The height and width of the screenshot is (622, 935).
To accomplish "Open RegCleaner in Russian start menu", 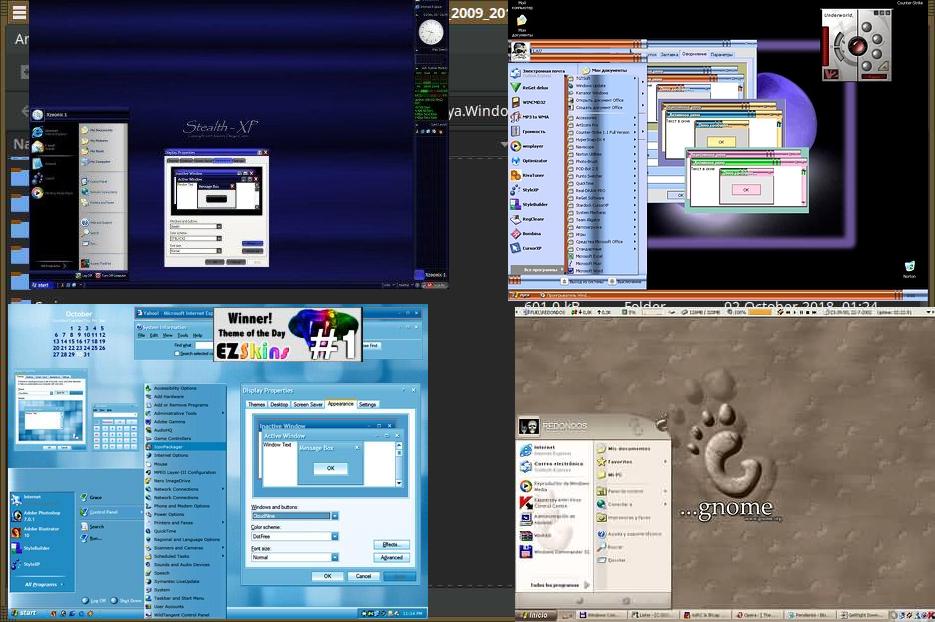I will point(528,219).
